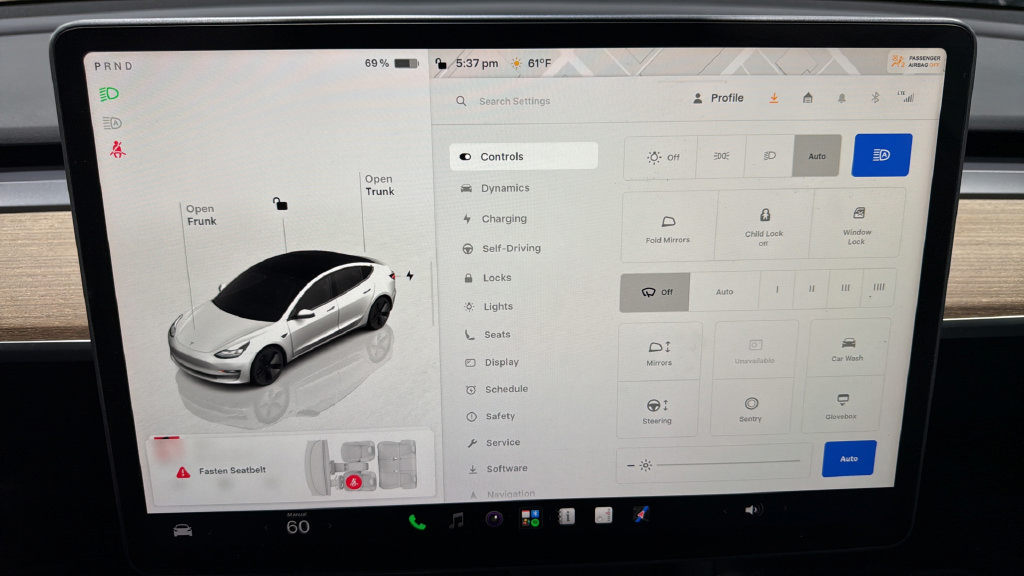The image size is (1024, 576).
Task: Tap Open Frunk
Action: pyautogui.click(x=201, y=215)
